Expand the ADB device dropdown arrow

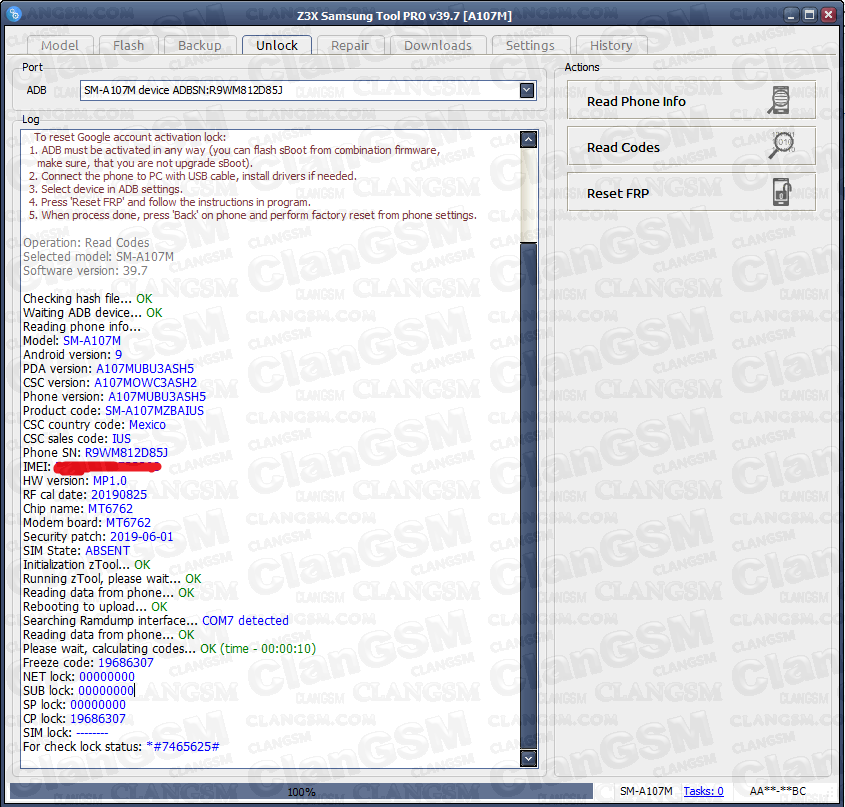click(x=527, y=90)
